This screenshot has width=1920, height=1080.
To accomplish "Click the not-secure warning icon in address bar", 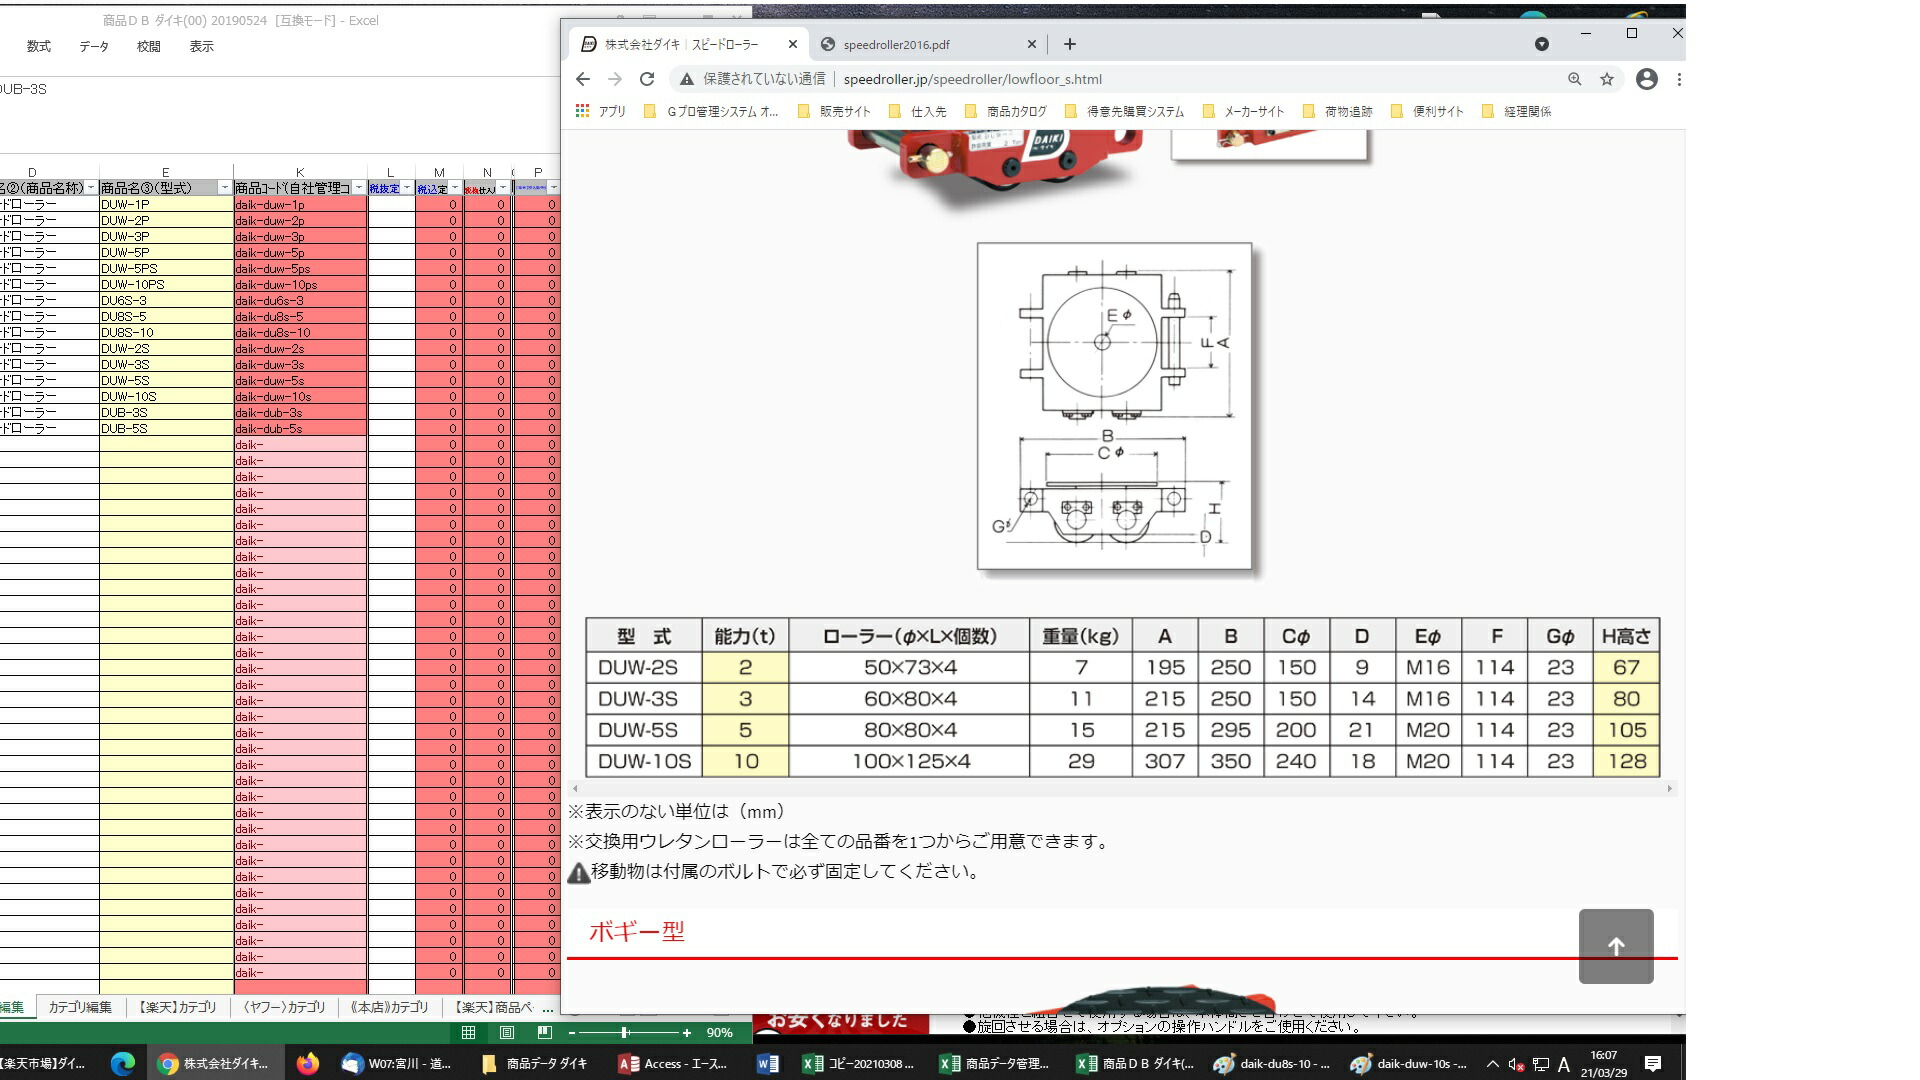I will [x=686, y=79].
